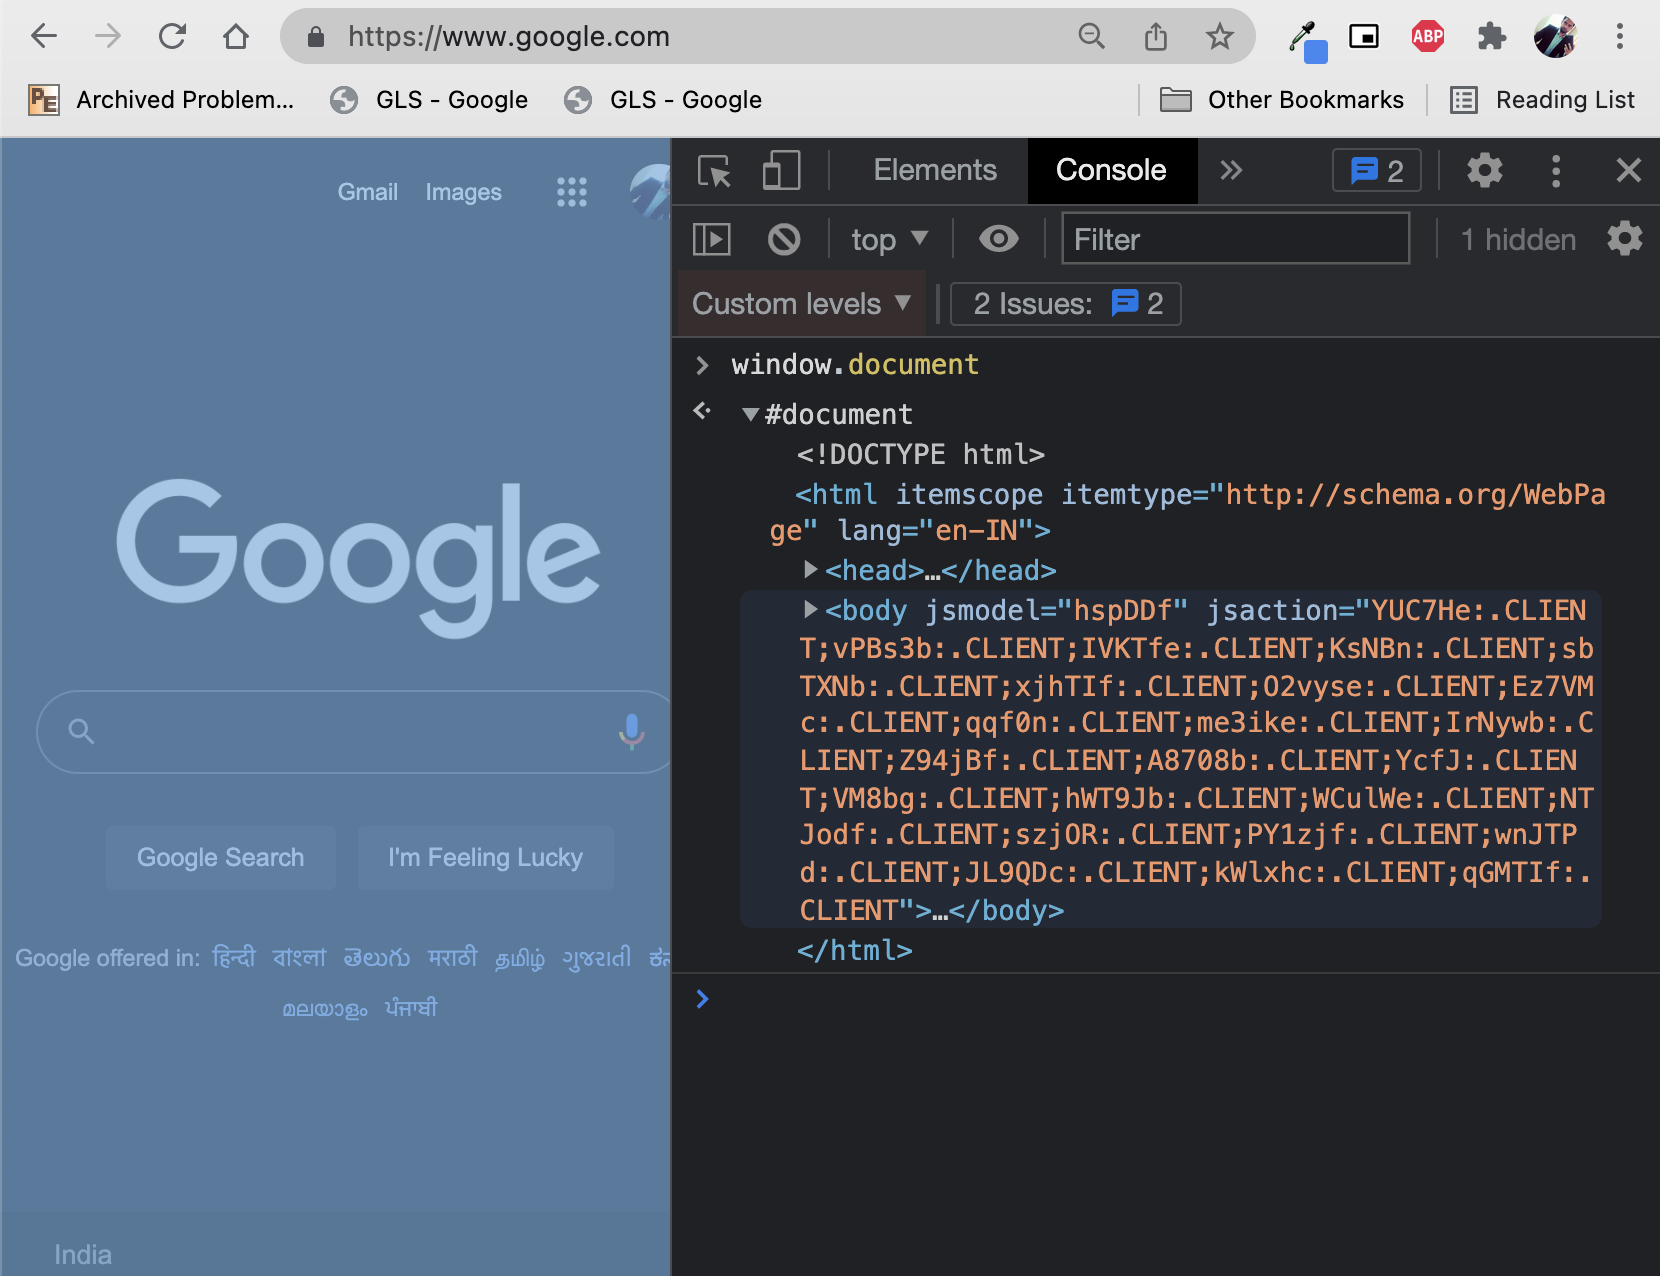Open console settings gear beside hidden count

(x=1624, y=239)
